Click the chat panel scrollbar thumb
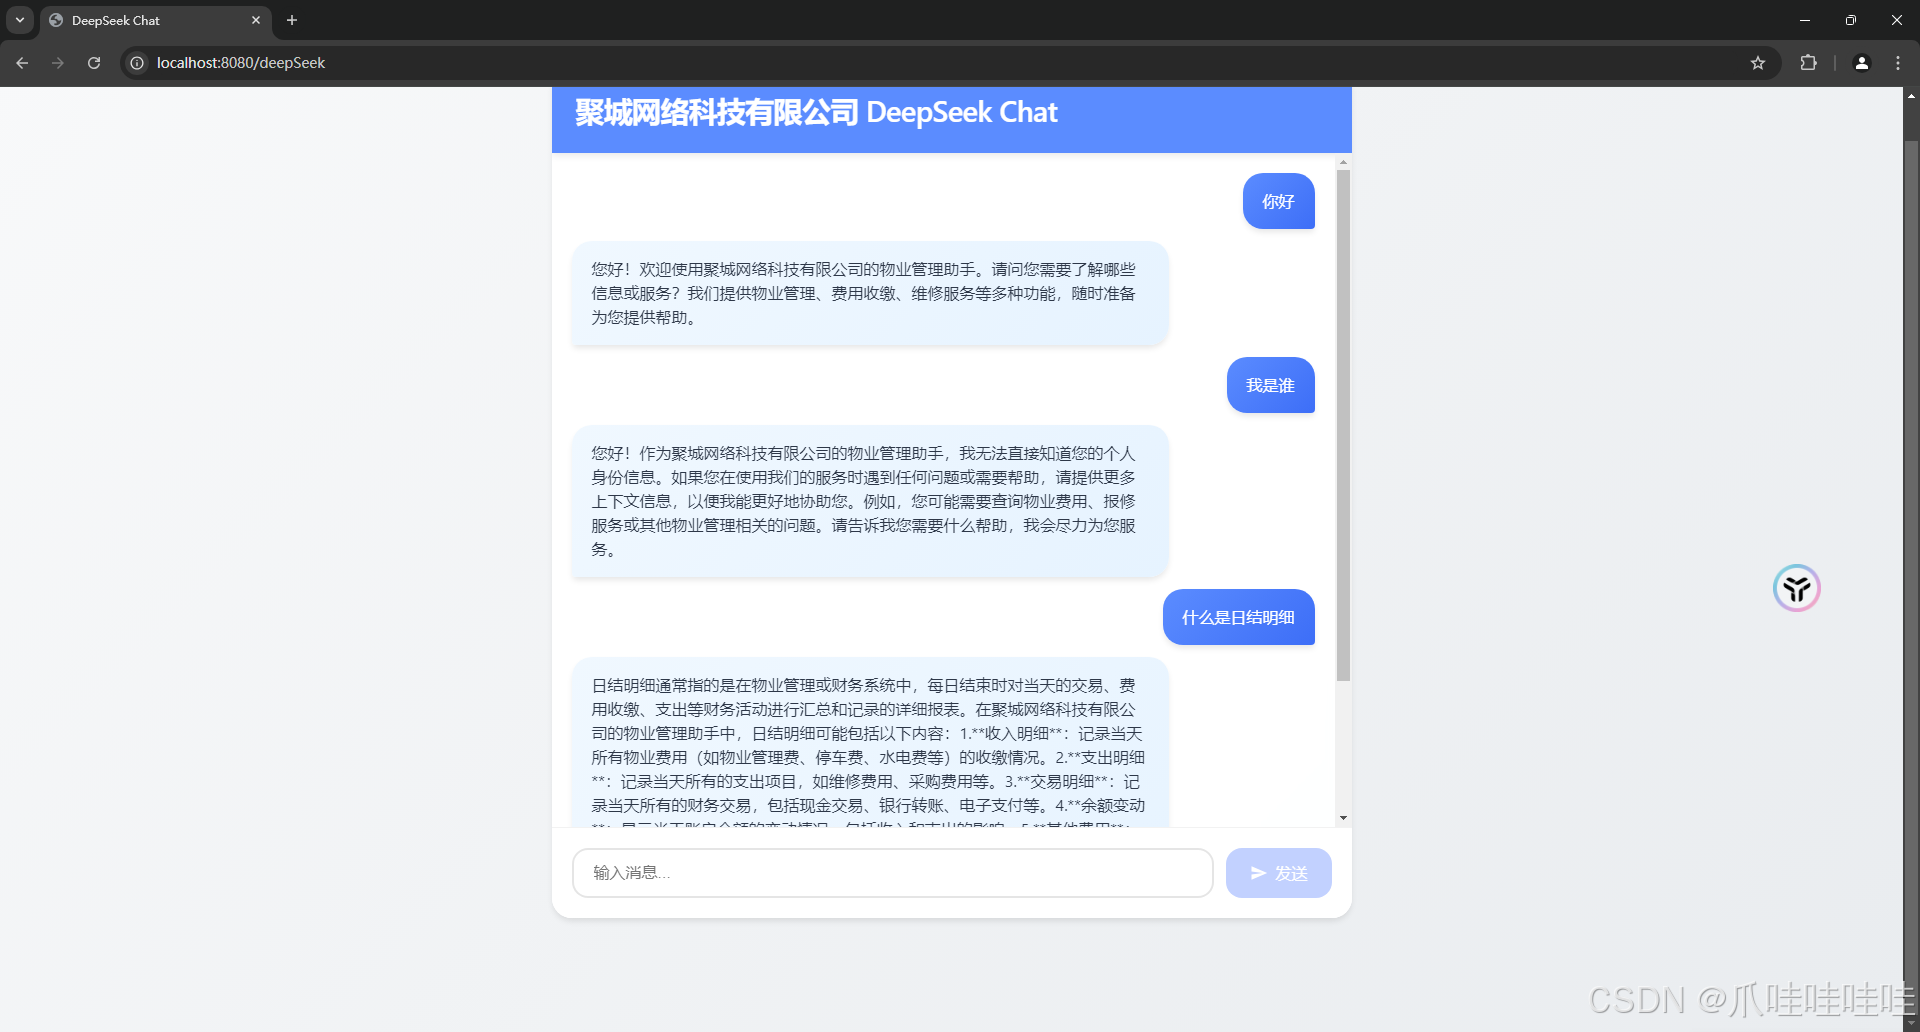Viewport: 1920px width, 1032px height. pyautogui.click(x=1343, y=425)
